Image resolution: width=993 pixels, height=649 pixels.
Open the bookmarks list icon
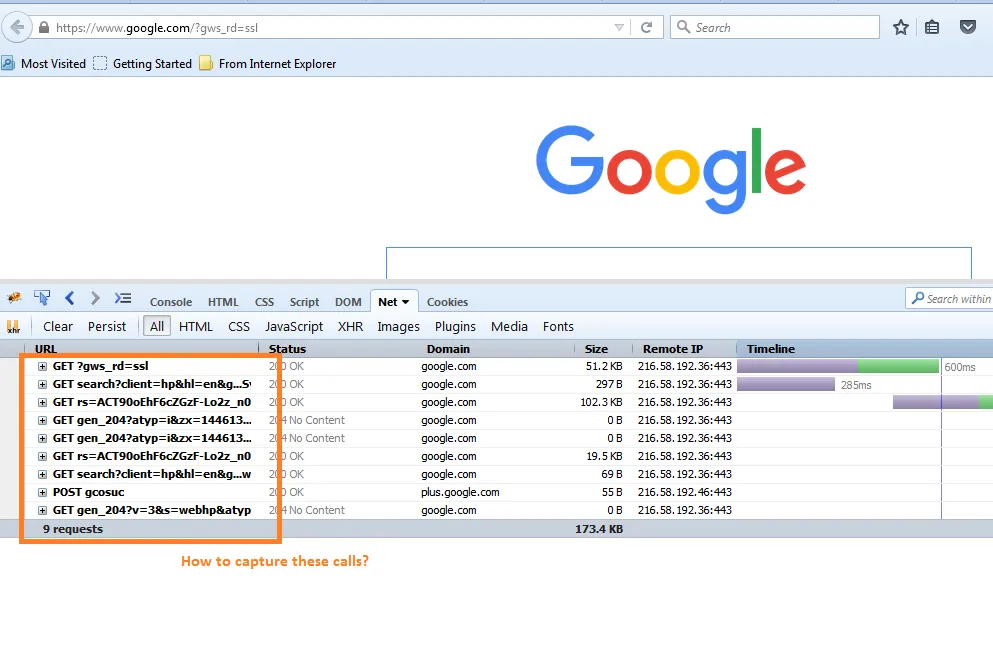932,27
